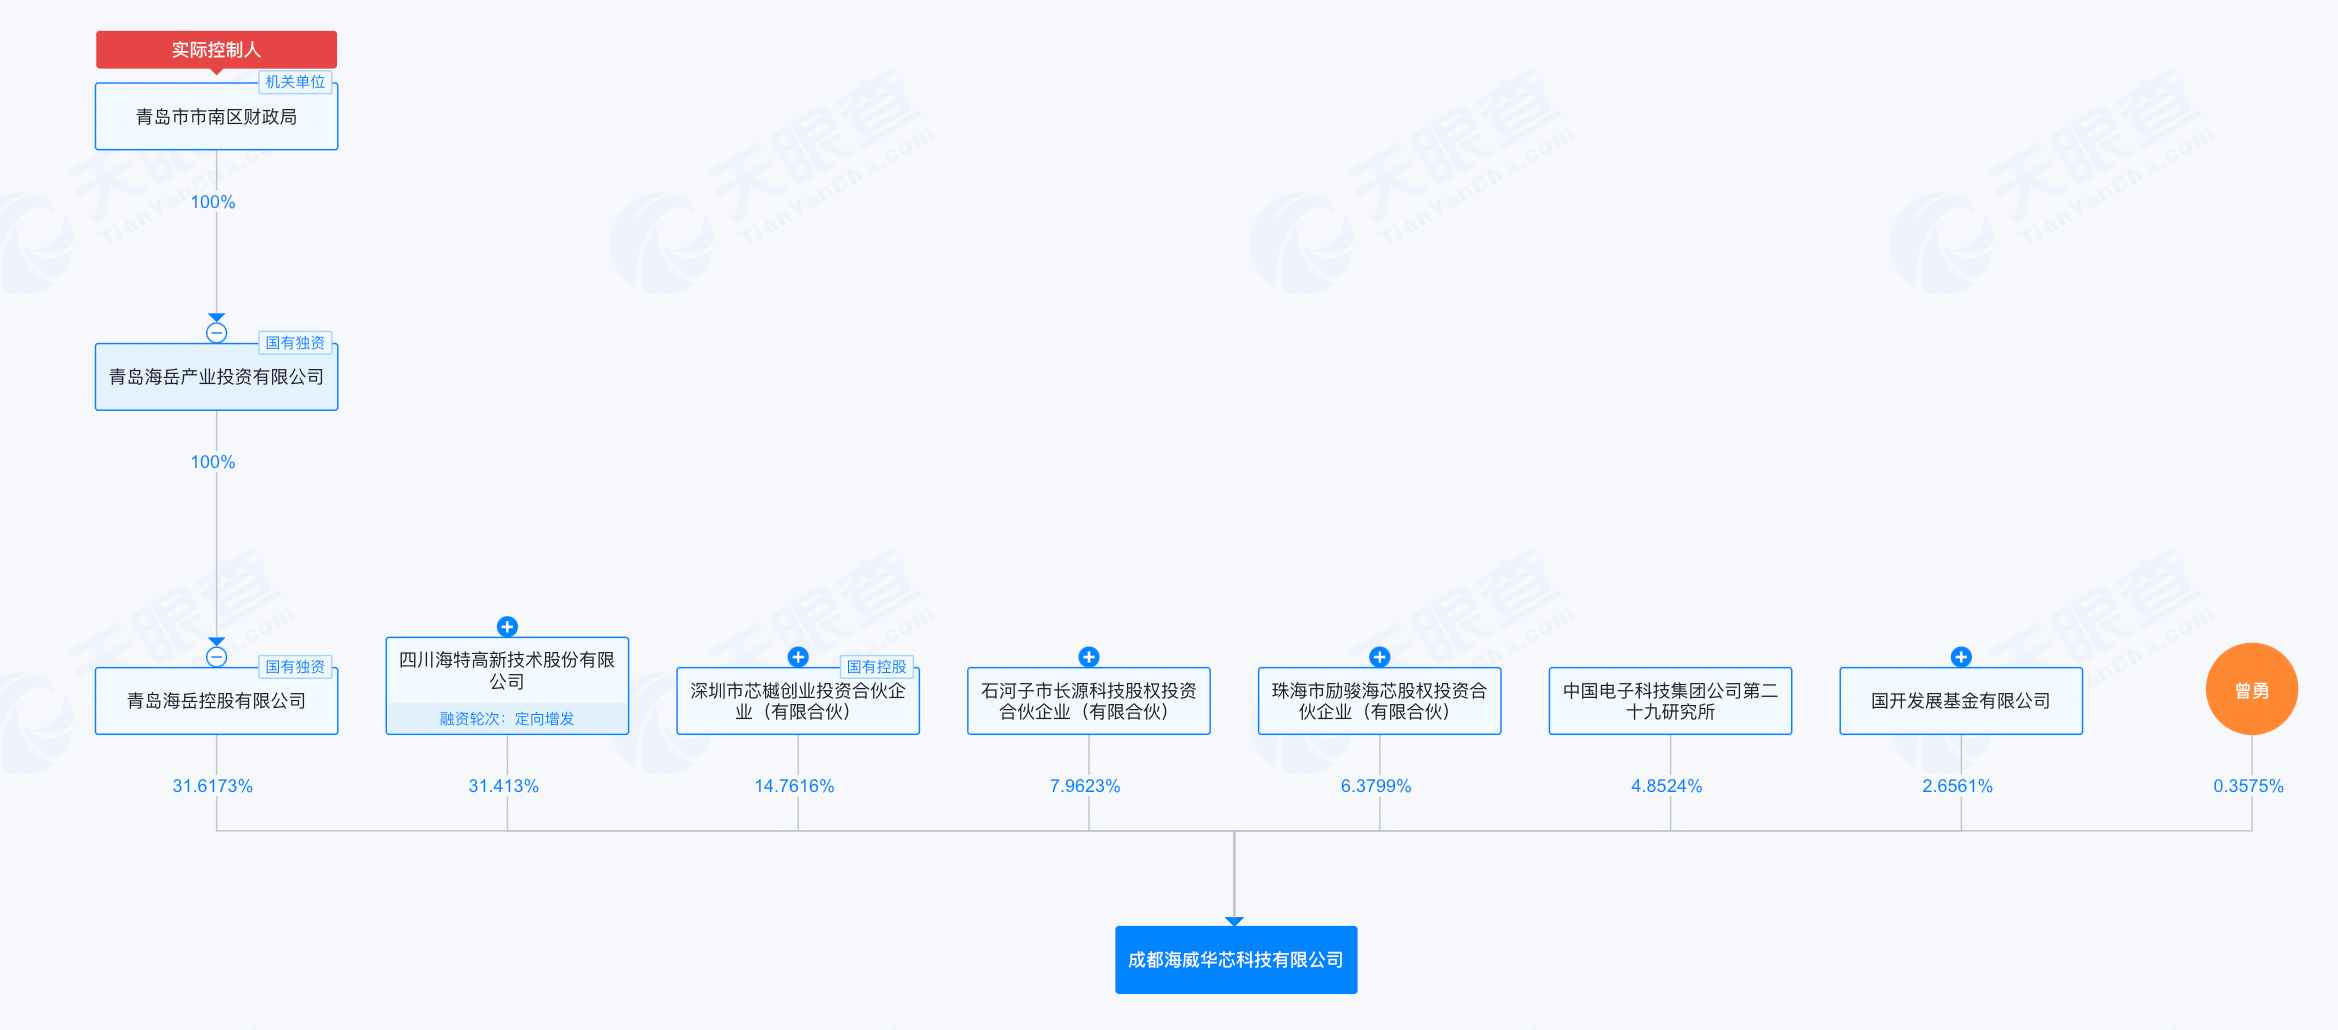
Task: Click 国有独资 tag on 青岛海岳产业投资
Action: point(295,343)
